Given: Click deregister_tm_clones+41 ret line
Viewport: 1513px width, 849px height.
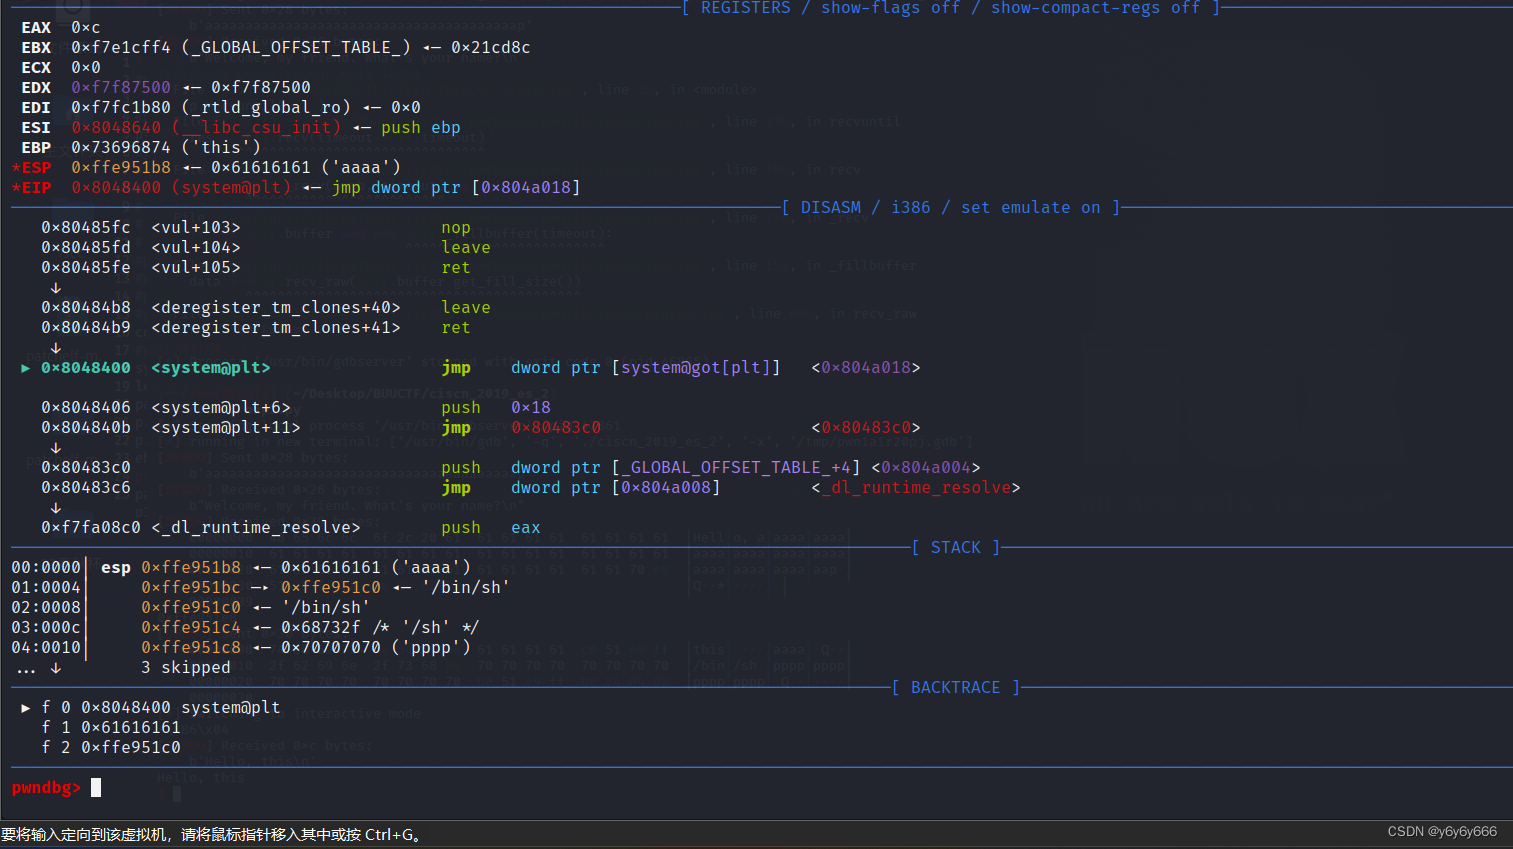Looking at the screenshot, I should [256, 328].
